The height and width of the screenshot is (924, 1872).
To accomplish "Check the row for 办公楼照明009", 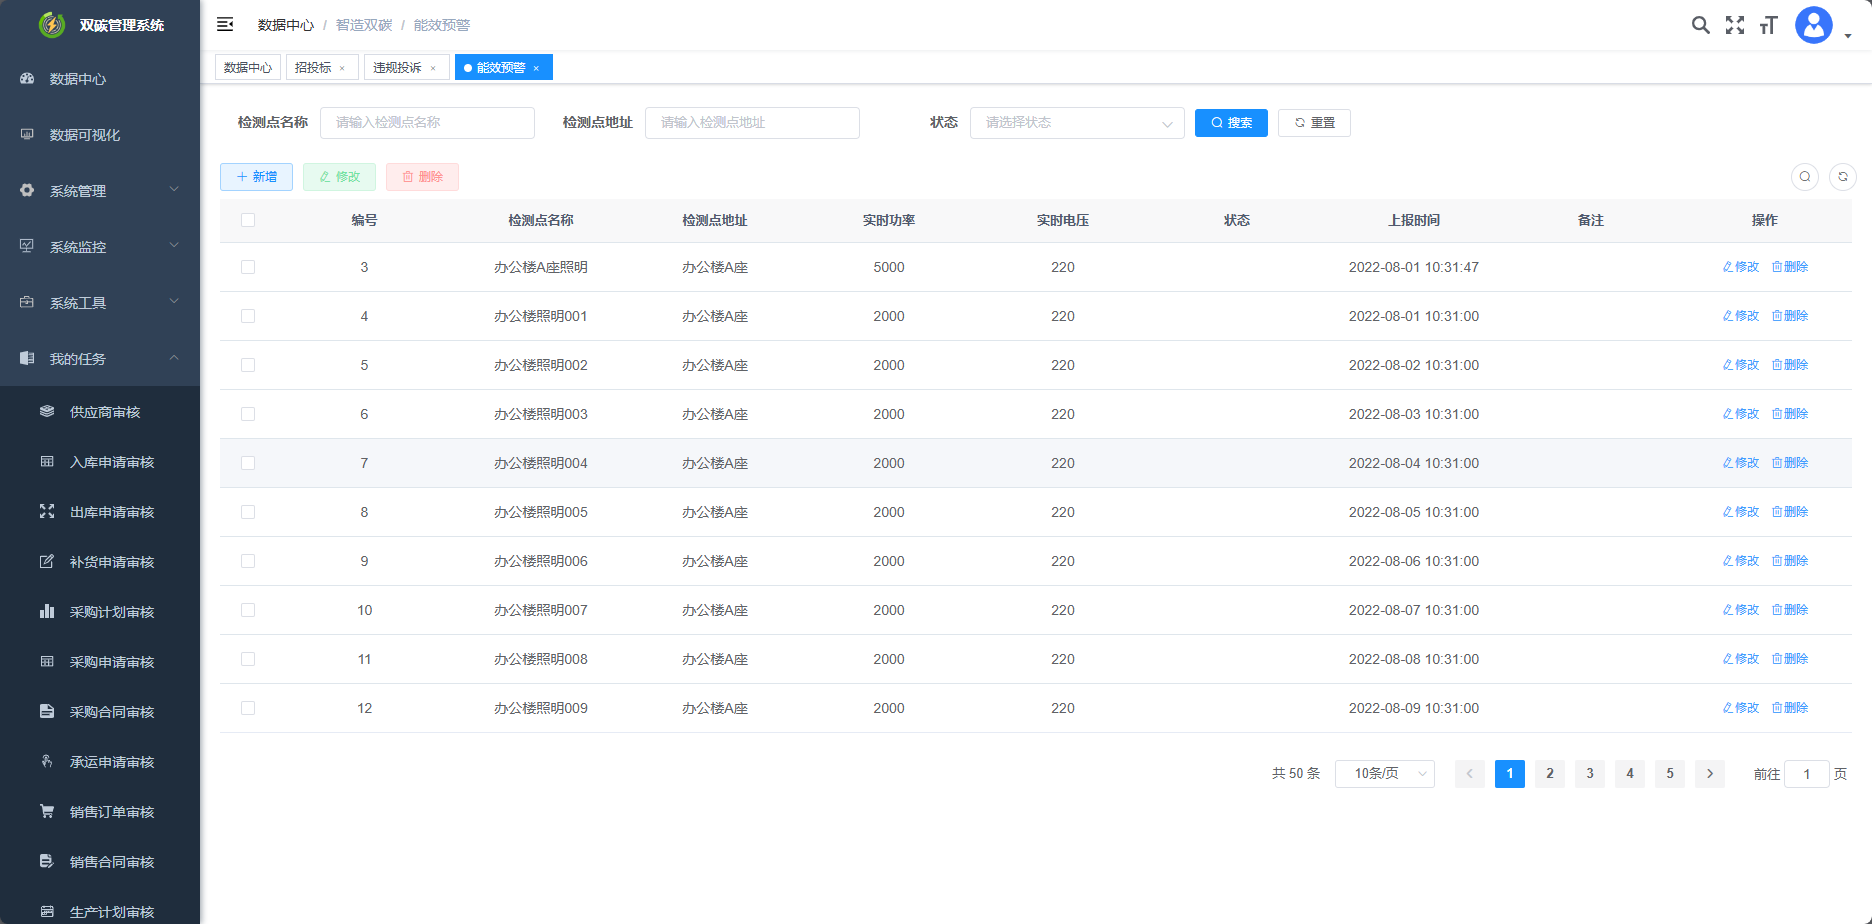I will (248, 708).
